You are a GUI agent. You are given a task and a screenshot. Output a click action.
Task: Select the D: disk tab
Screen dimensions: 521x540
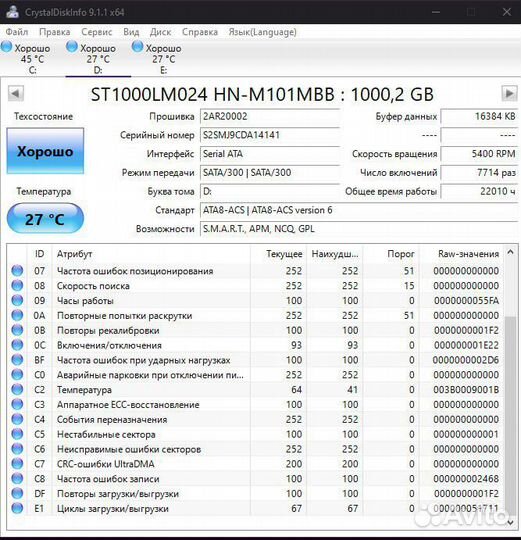click(98, 58)
